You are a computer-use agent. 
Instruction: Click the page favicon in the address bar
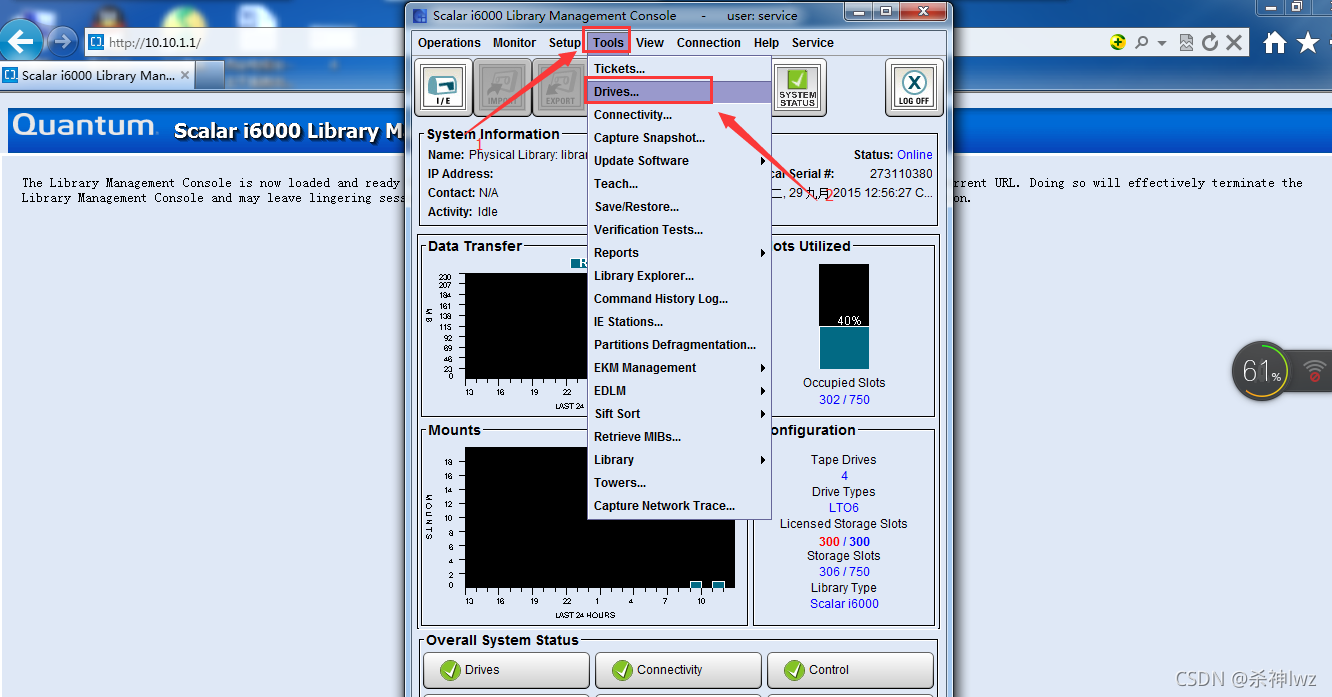point(96,42)
